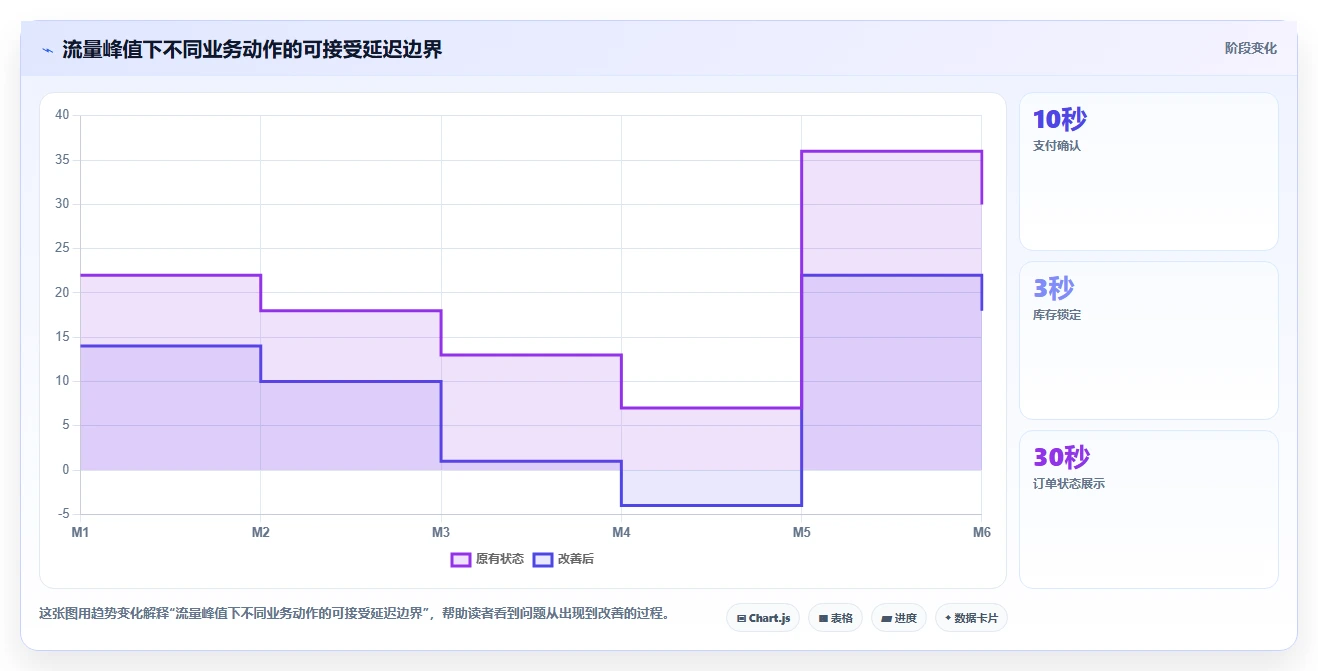Click the y-axis value -5
Screen dimensions: 1318x671
[x=63, y=514]
